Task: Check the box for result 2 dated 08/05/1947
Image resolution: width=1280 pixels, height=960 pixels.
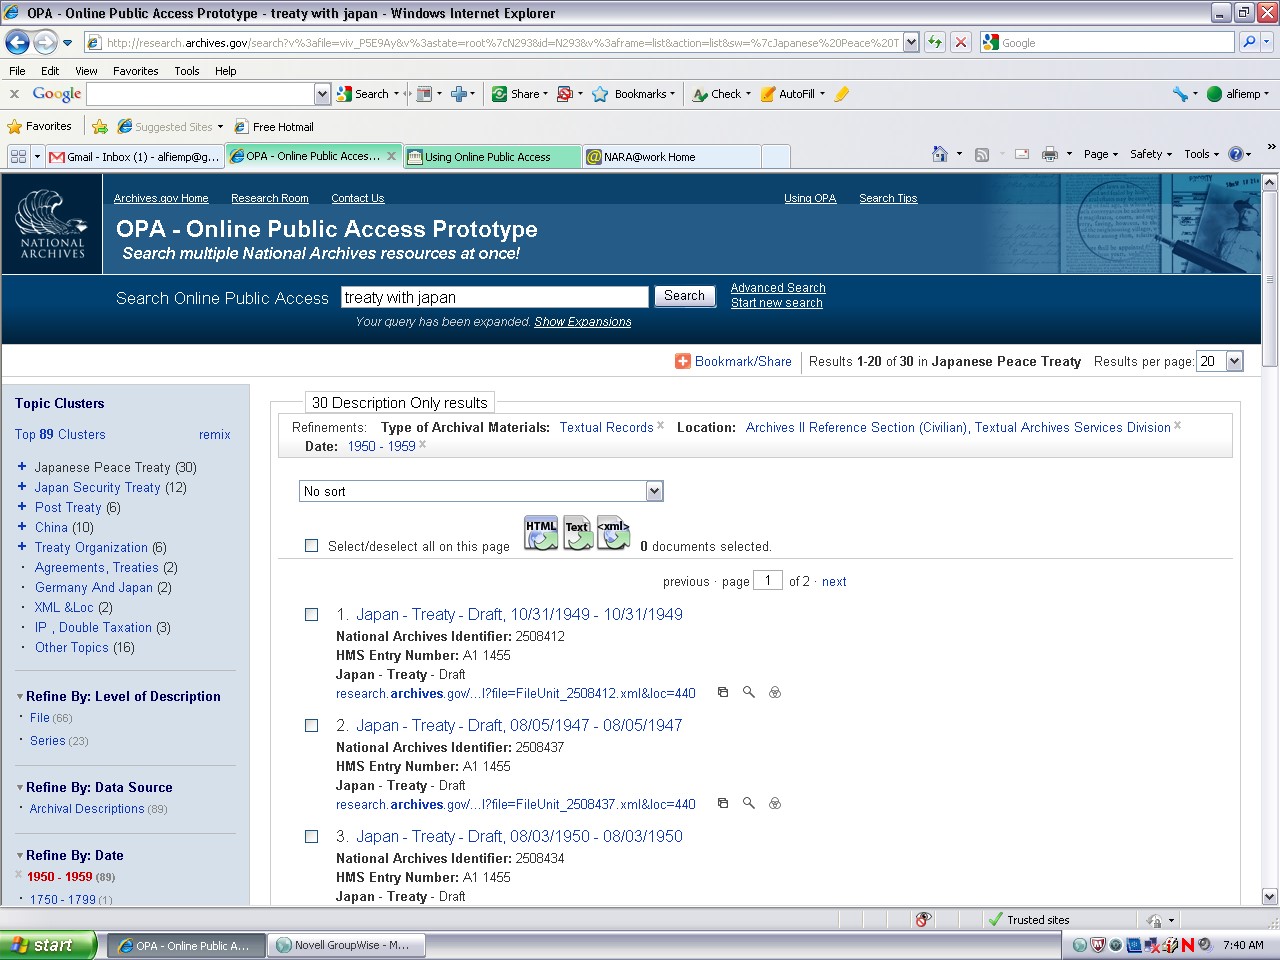Action: click(312, 726)
